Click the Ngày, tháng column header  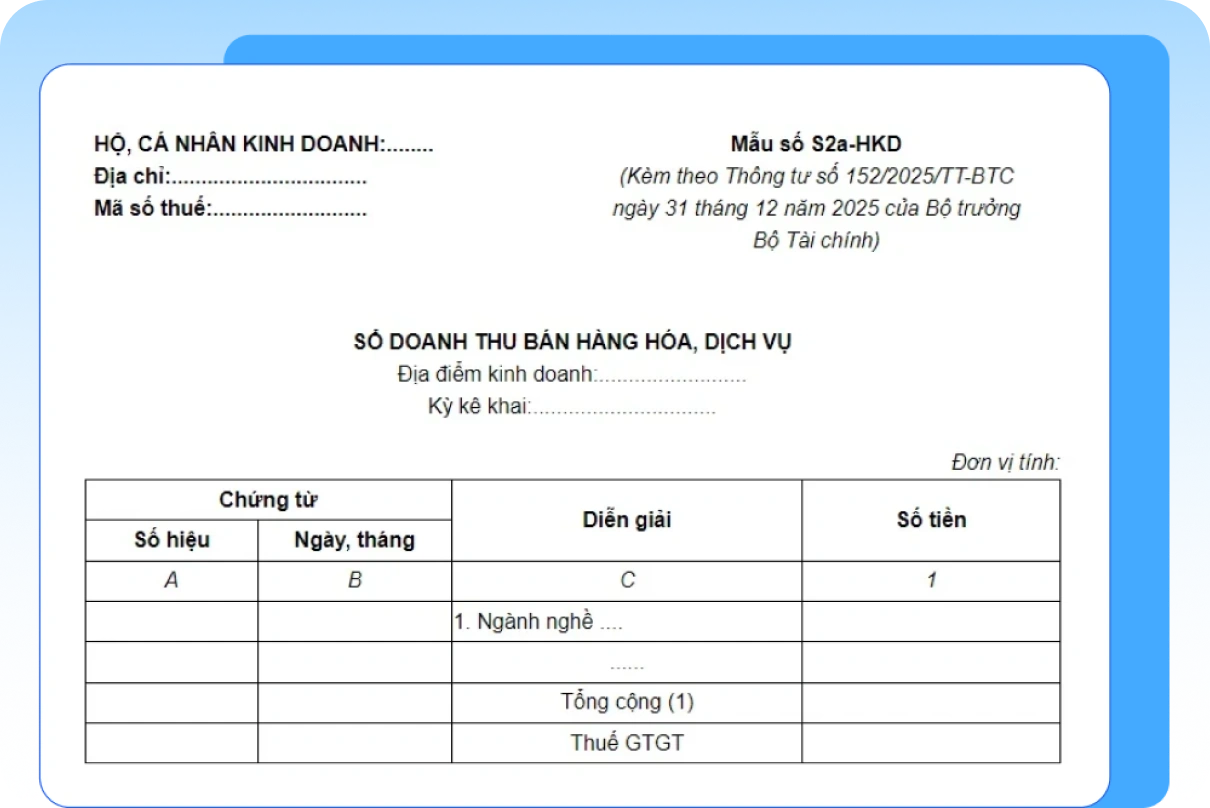pyautogui.click(x=355, y=540)
